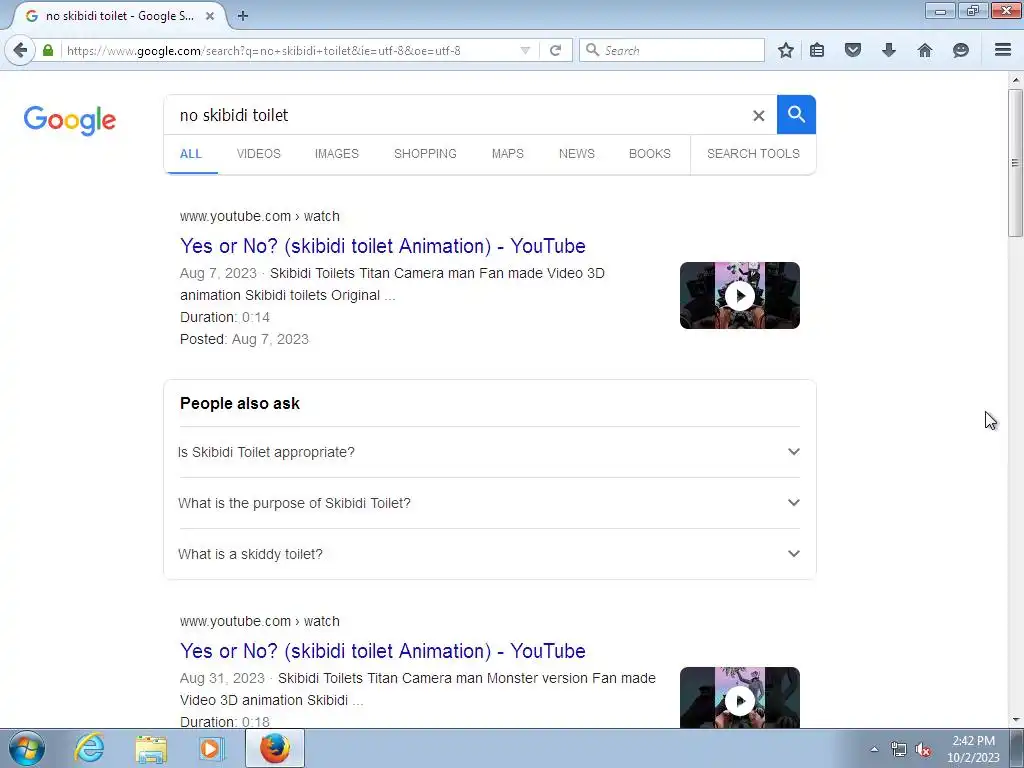Open the URL history dropdown arrow
This screenshot has height=768, width=1024.
coord(525,50)
